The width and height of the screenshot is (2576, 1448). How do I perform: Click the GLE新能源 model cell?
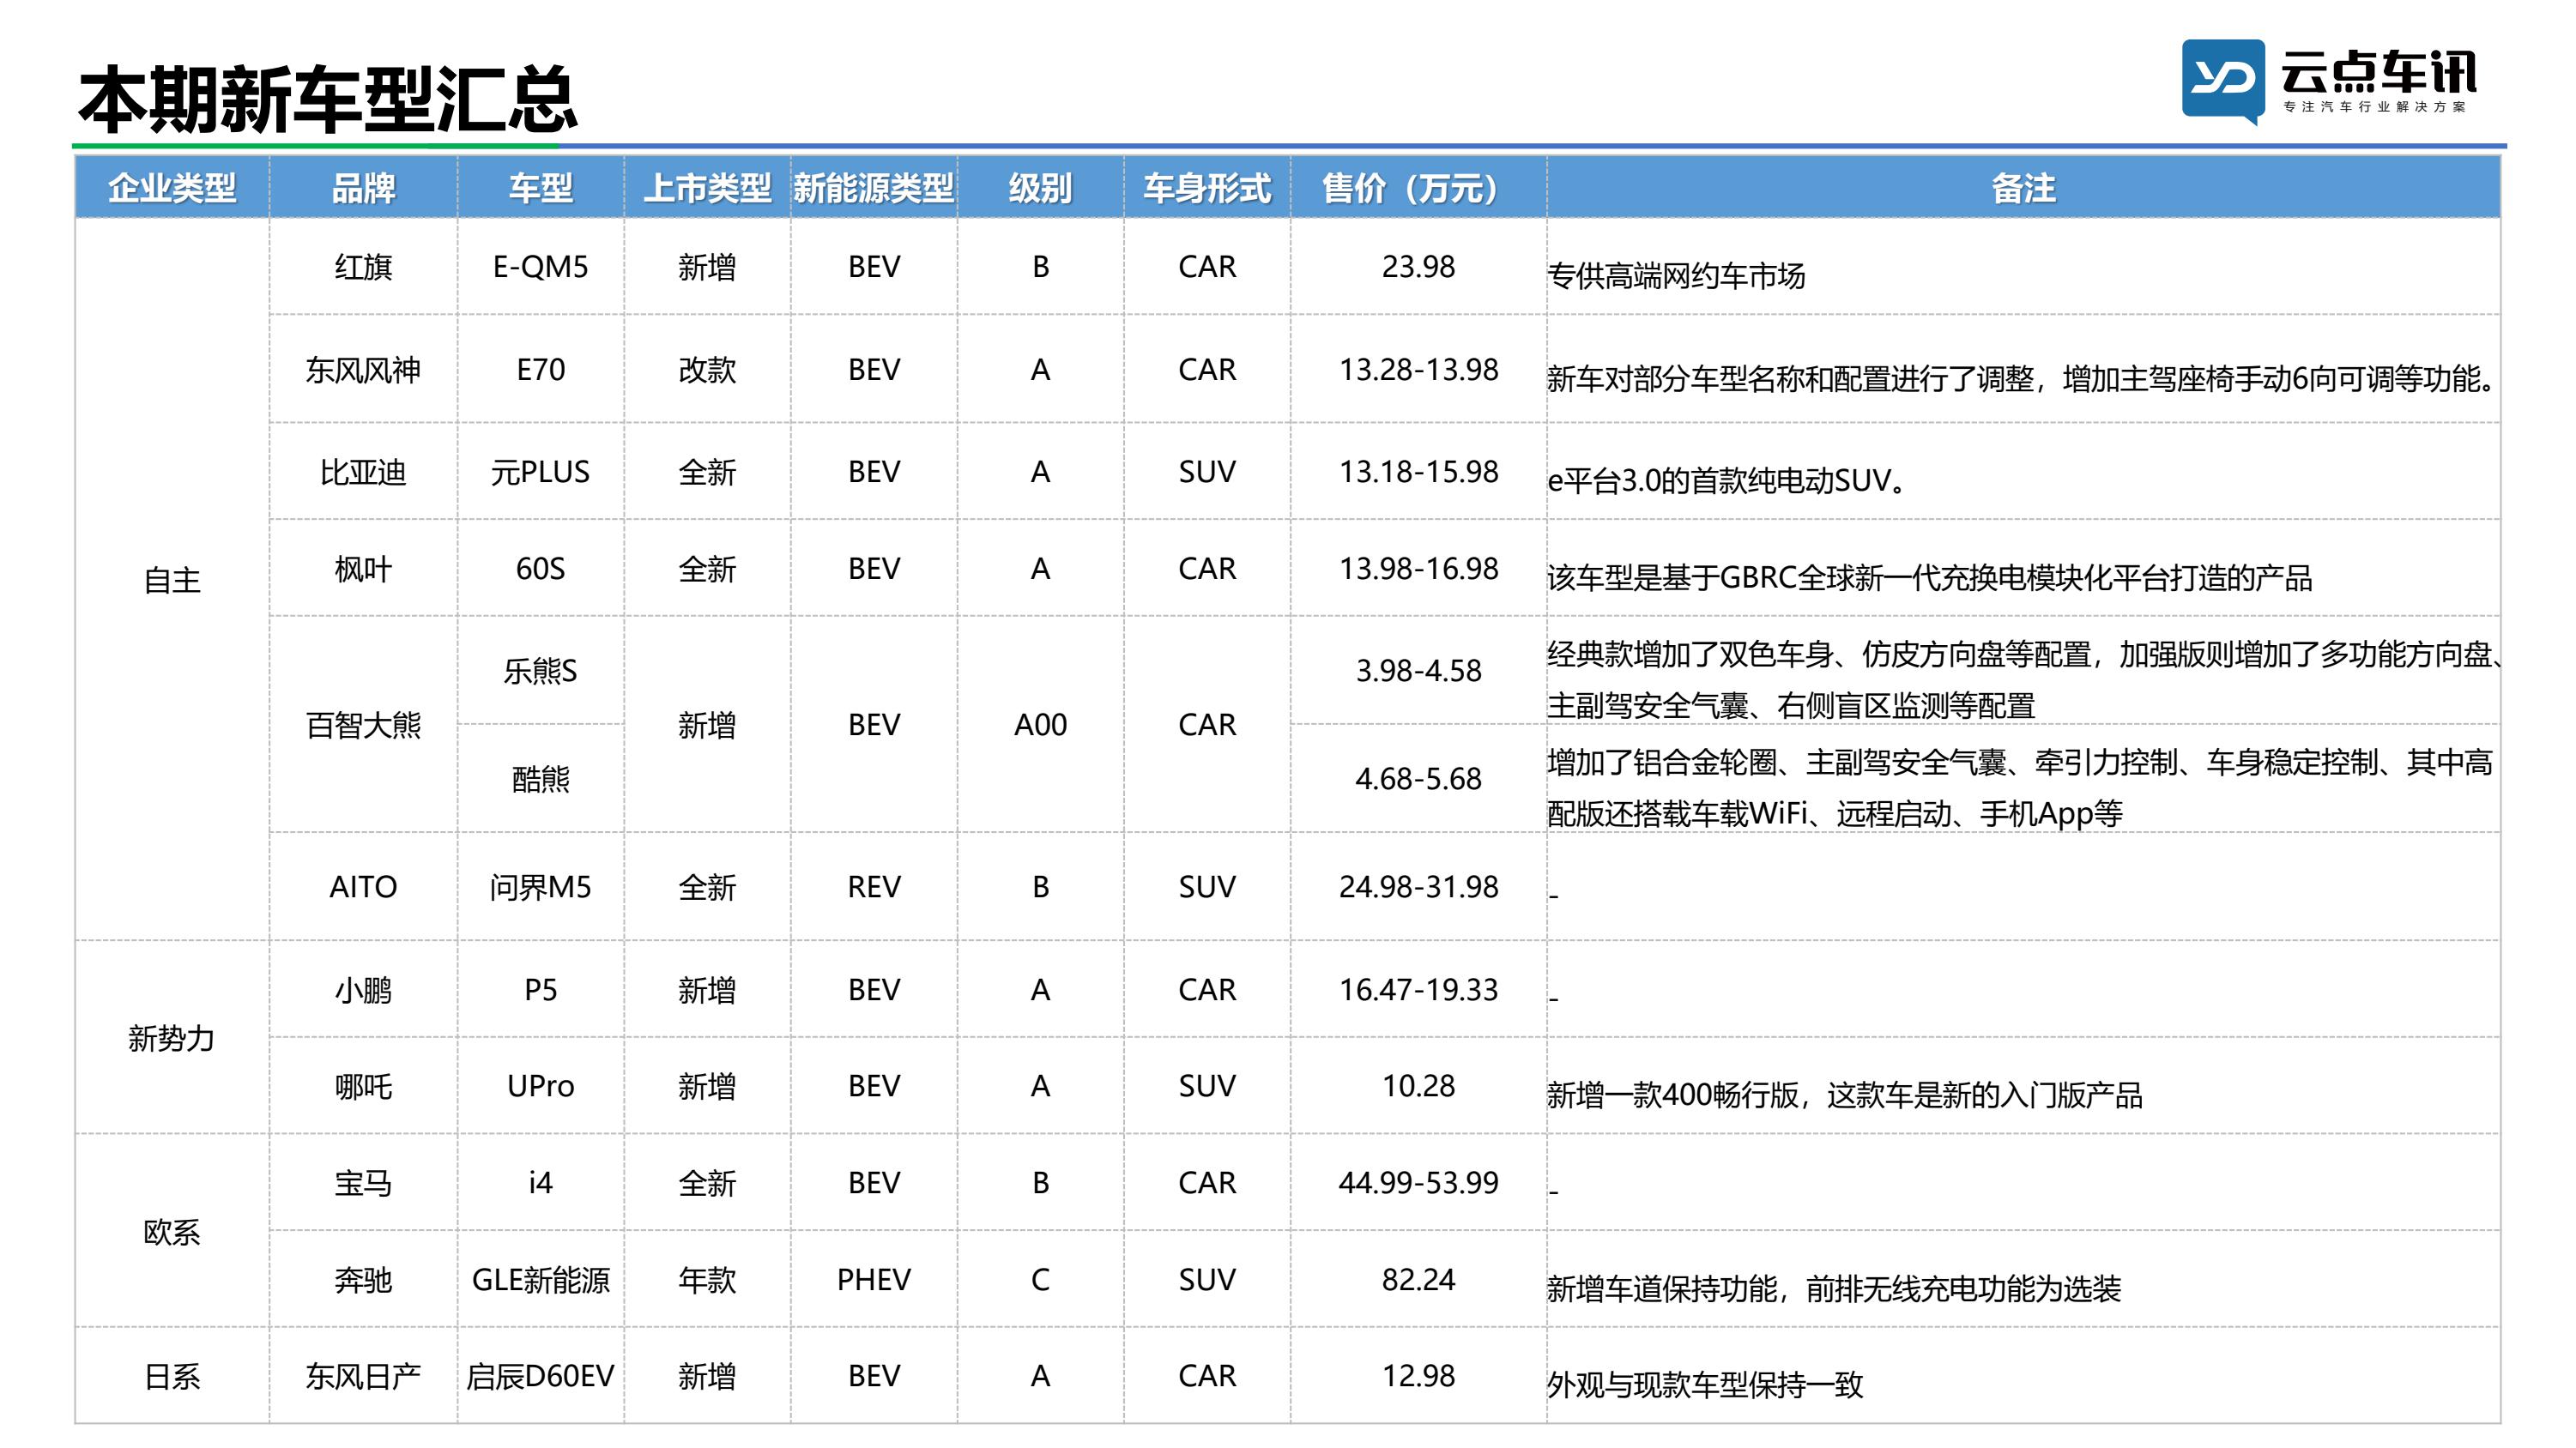540,1280
